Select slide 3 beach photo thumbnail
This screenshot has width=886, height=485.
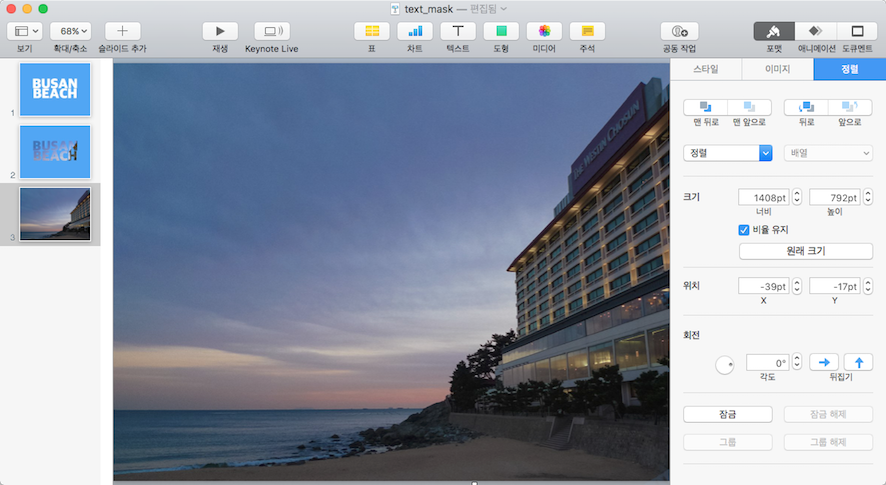click(55, 214)
